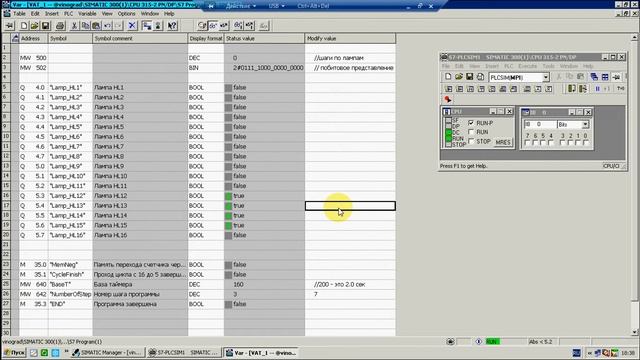
Task: Click the Modify value cell for Lamp_HL13
Action: pos(350,206)
